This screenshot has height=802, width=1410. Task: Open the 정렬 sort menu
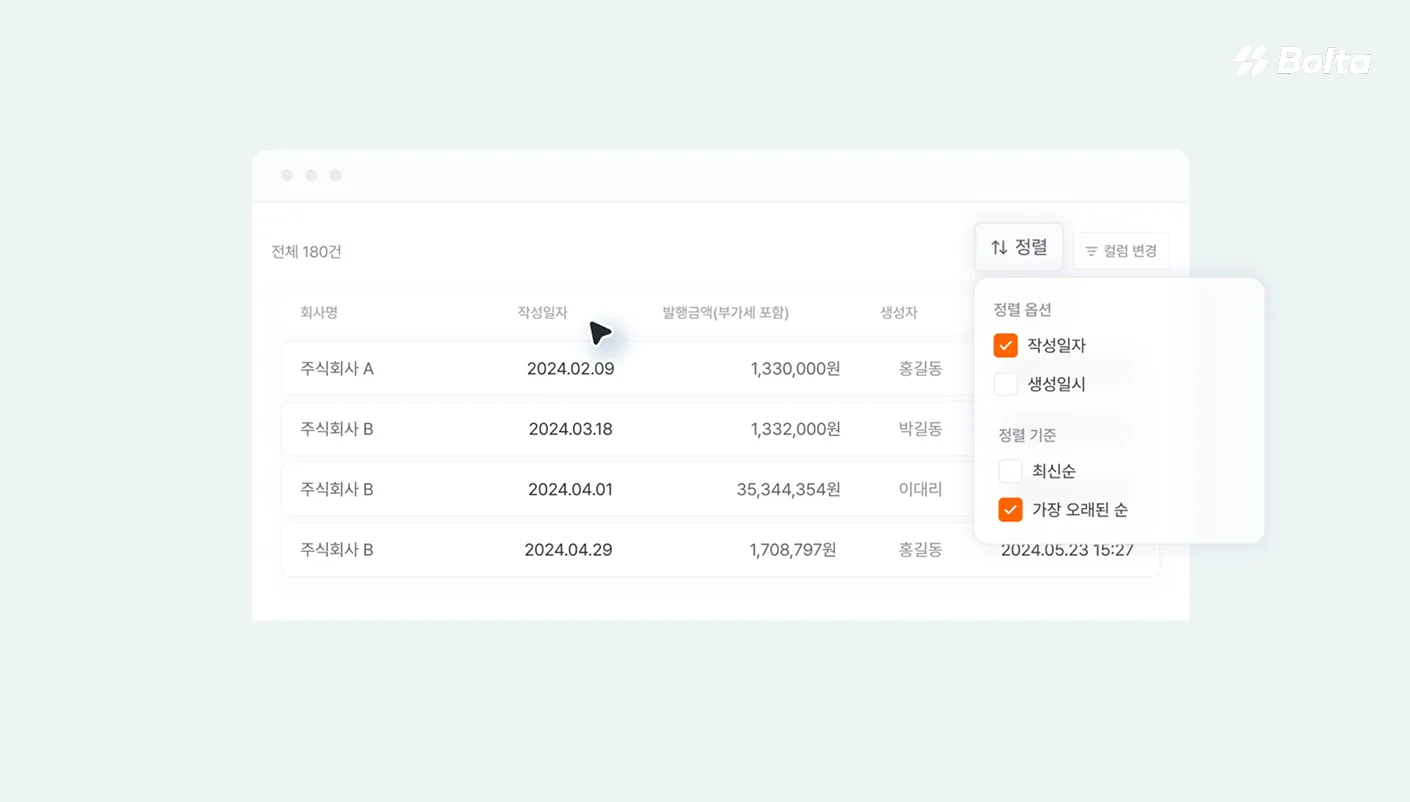(1019, 246)
